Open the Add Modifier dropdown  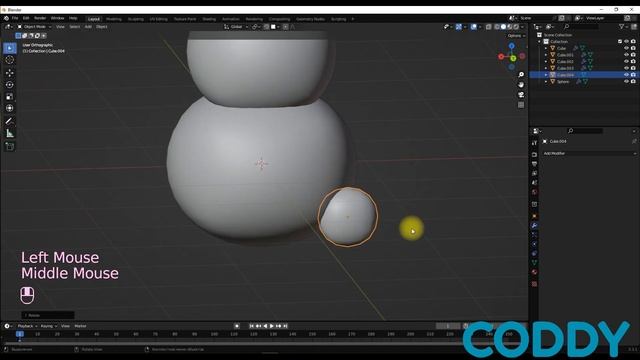coord(589,153)
